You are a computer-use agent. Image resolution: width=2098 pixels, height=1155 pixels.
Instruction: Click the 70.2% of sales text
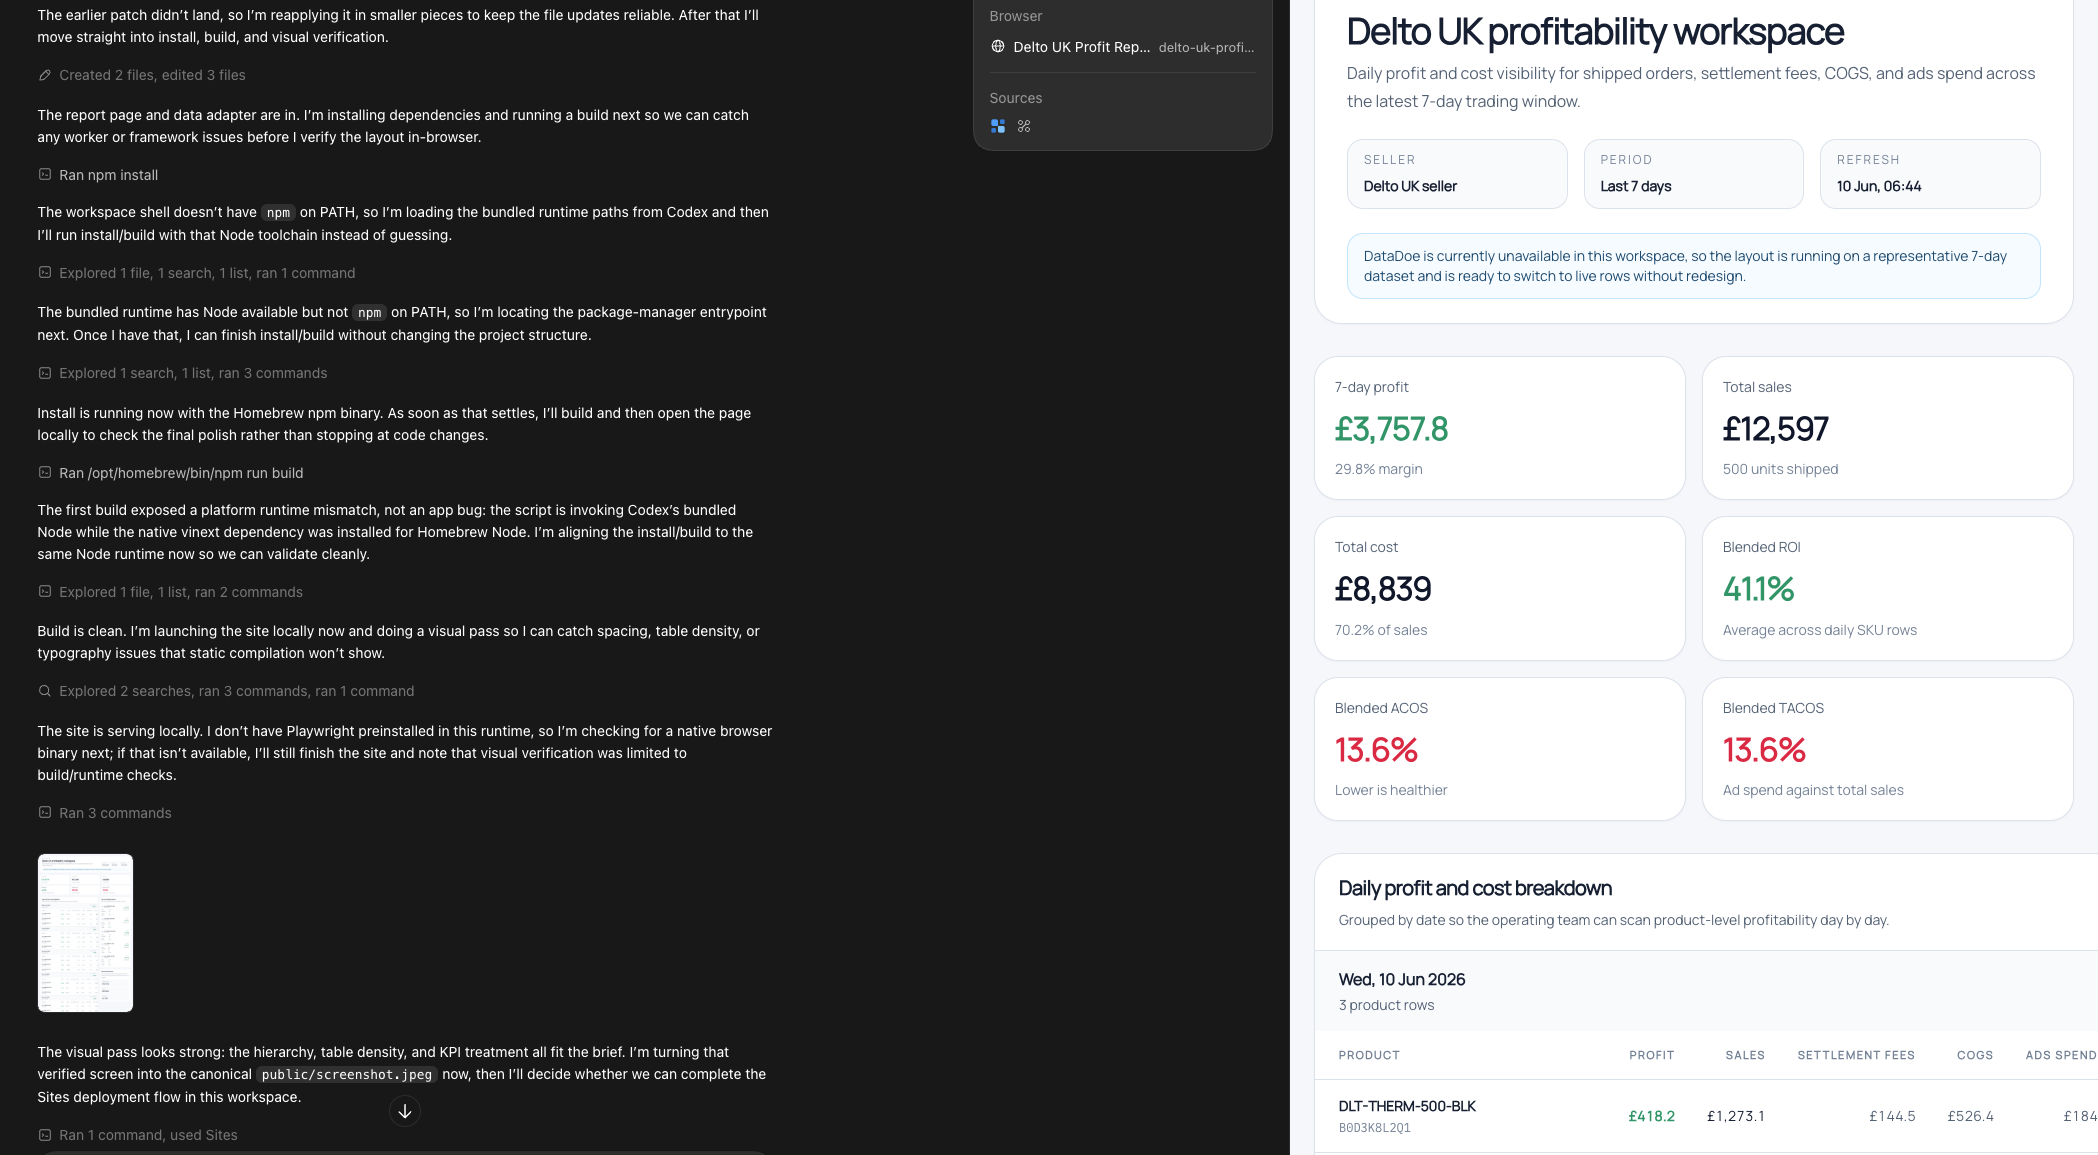click(1381, 630)
